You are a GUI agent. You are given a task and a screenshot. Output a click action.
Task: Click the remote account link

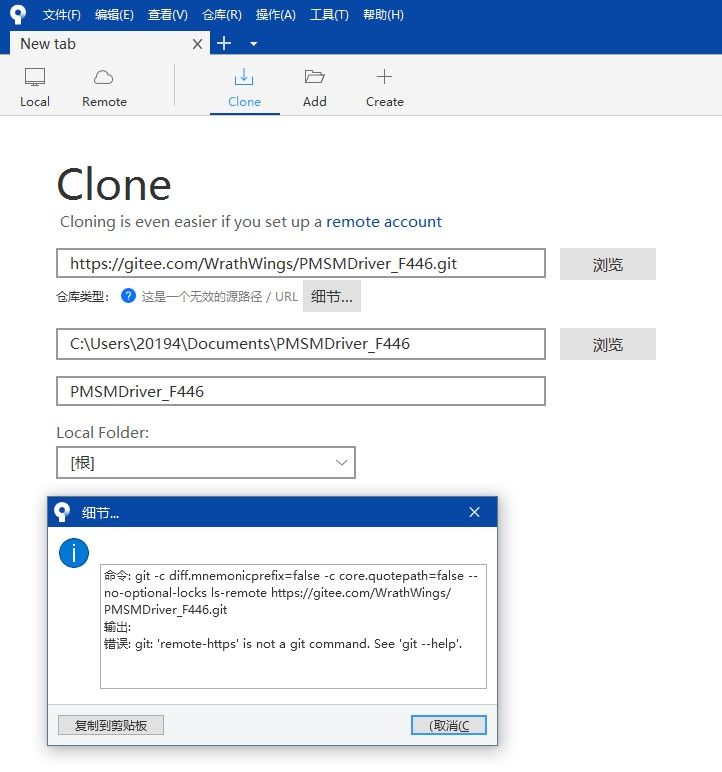(x=384, y=222)
